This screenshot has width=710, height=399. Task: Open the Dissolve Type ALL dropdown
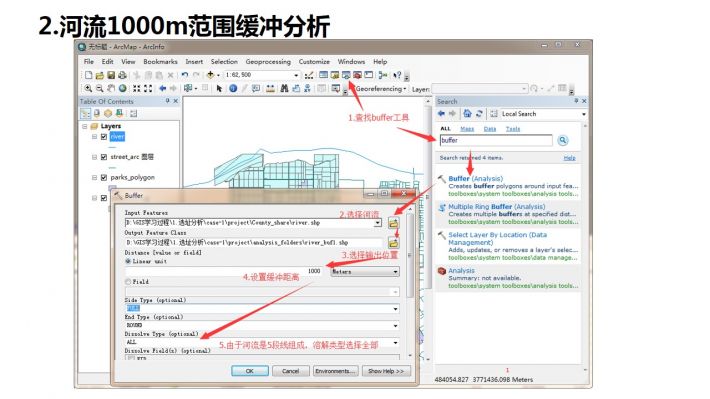pyautogui.click(x=395, y=342)
